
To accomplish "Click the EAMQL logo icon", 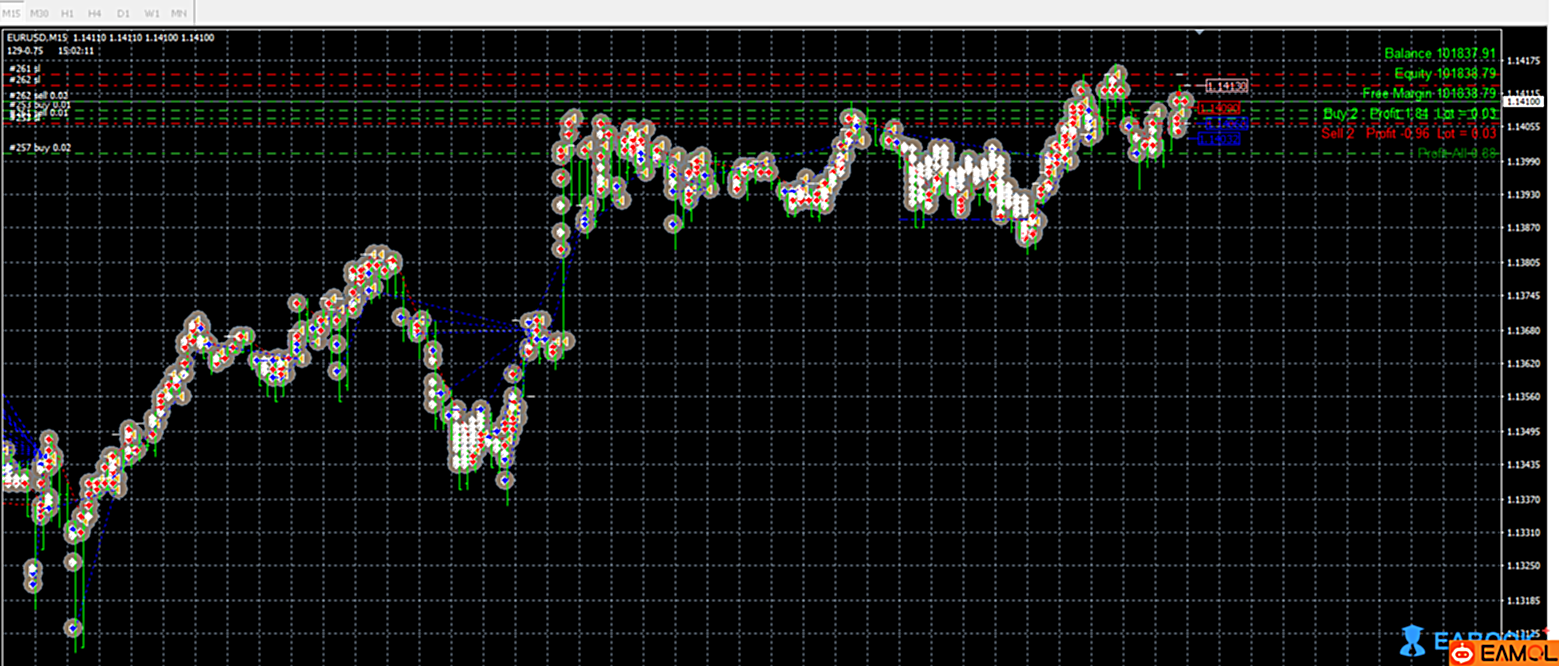I will click(1464, 653).
